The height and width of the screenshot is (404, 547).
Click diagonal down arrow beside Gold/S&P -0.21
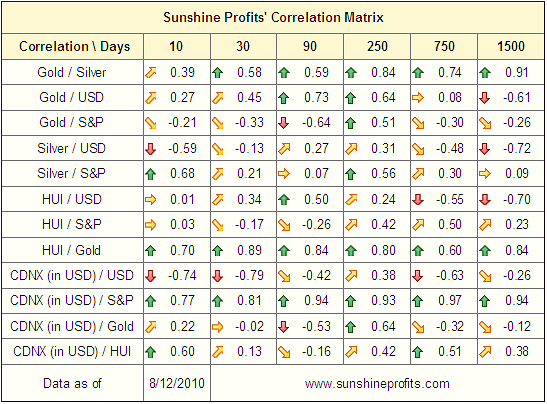[x=150, y=123]
